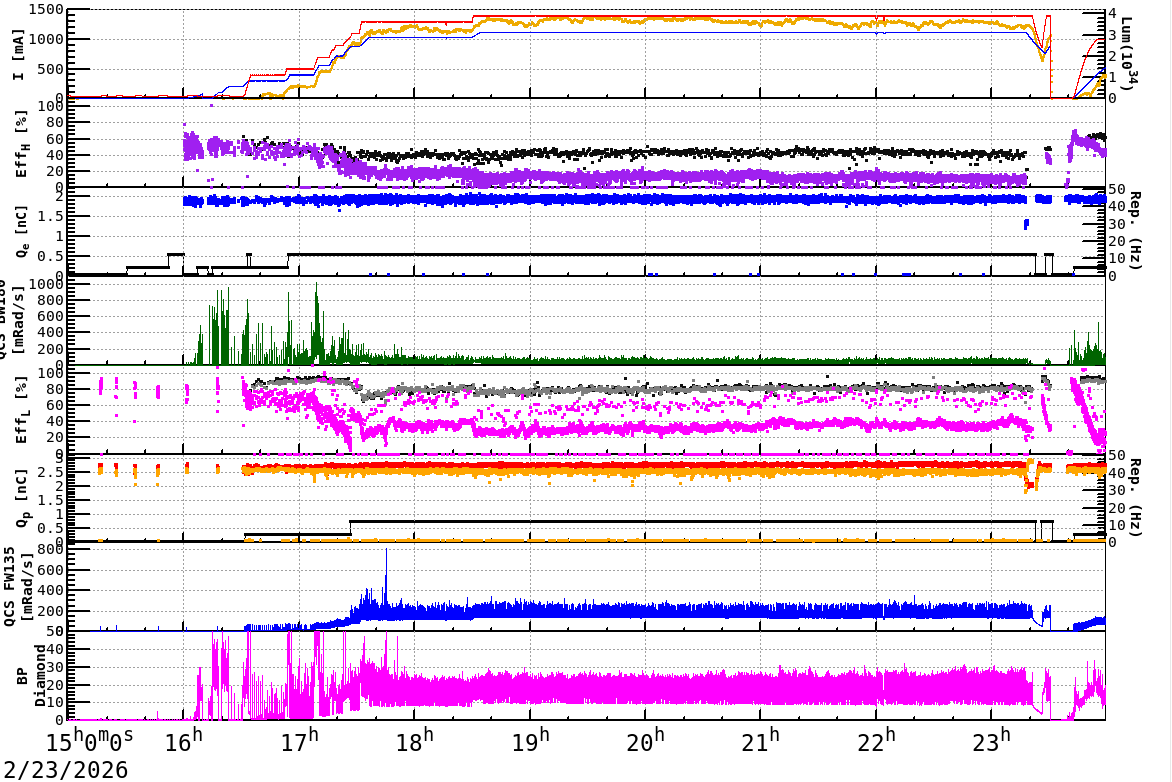Click the Eff_H [%] axis title
The image size is (1172, 782).
click(x=22, y=144)
